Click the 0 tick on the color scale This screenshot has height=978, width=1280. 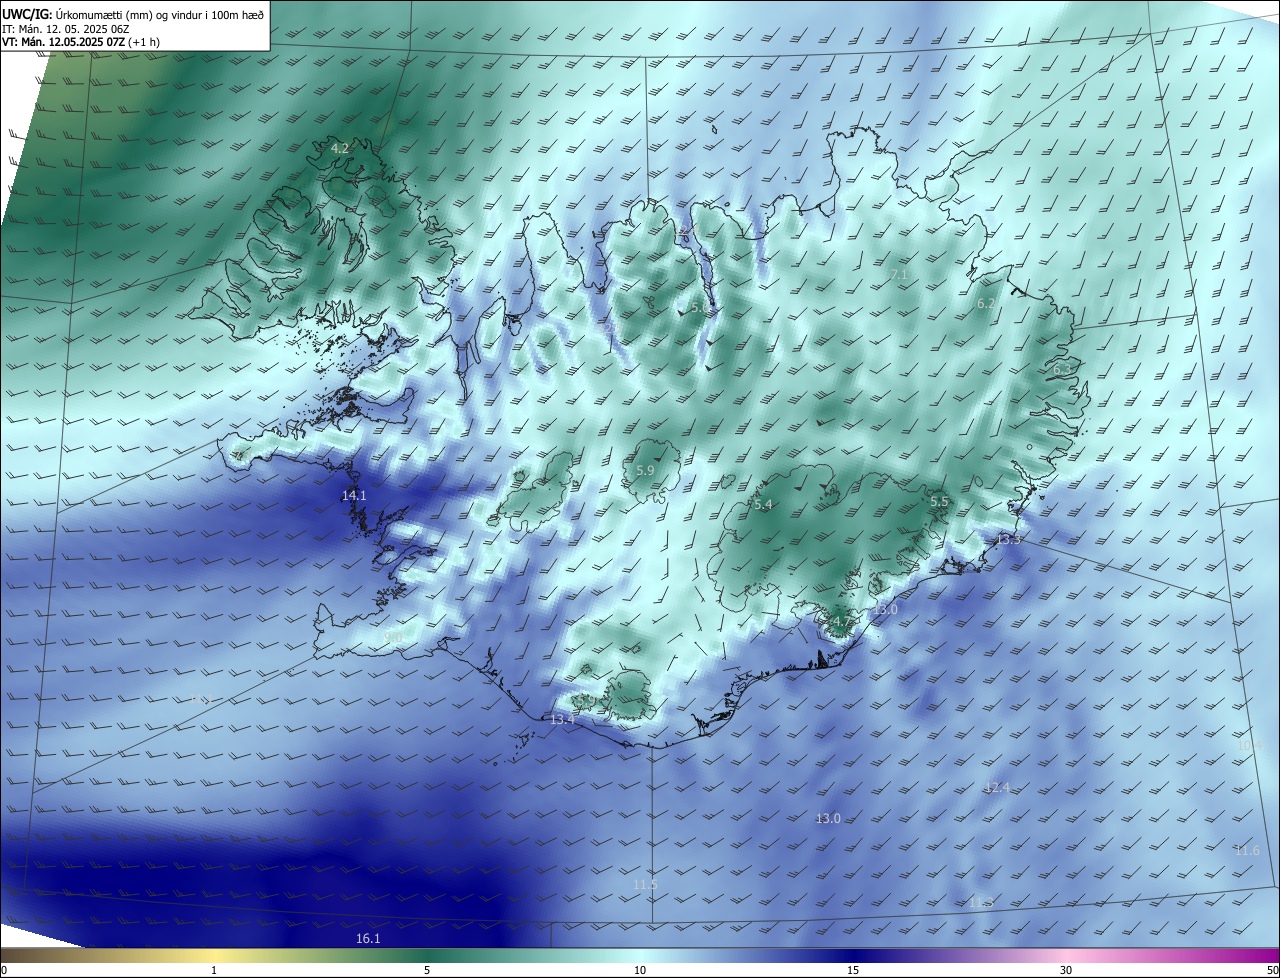(4, 970)
